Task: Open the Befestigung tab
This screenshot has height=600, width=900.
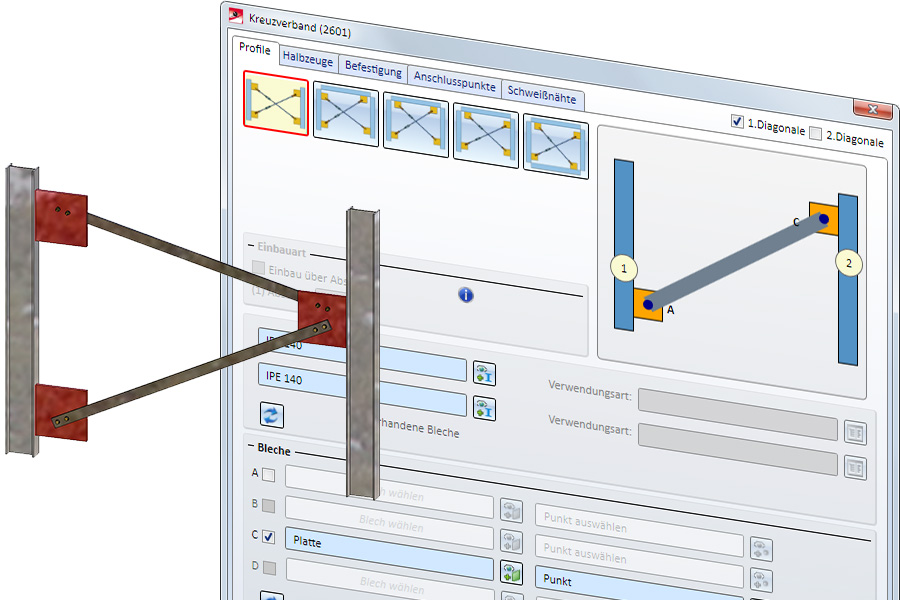Action: pos(373,69)
